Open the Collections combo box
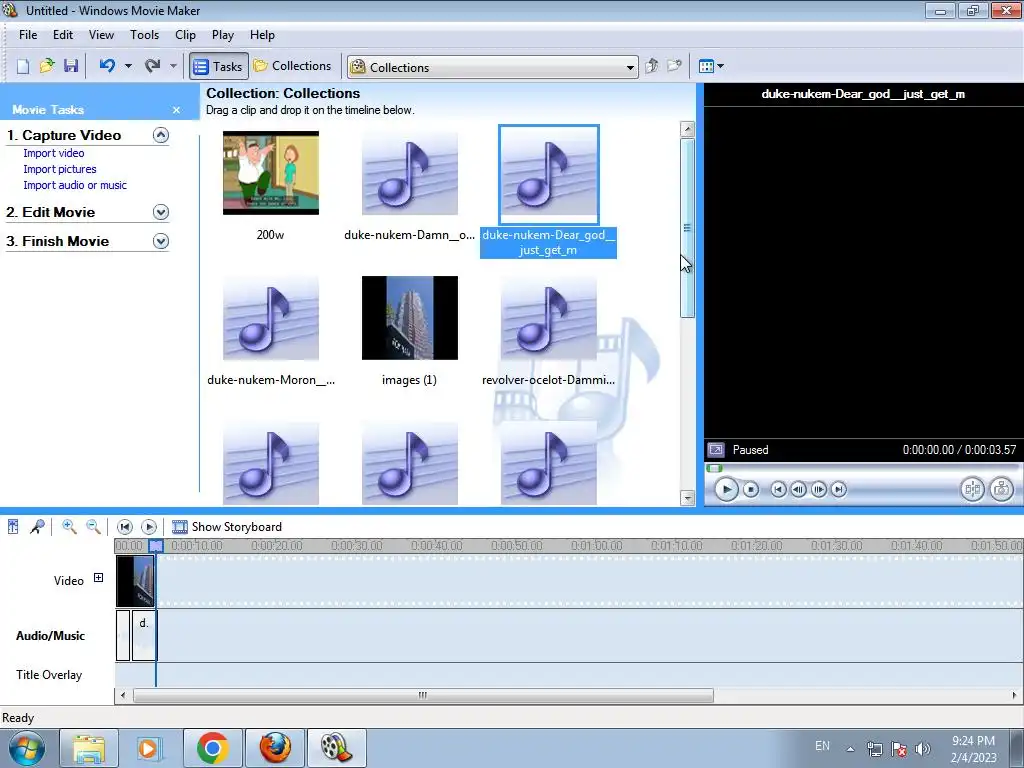The image size is (1024, 768). click(492, 67)
